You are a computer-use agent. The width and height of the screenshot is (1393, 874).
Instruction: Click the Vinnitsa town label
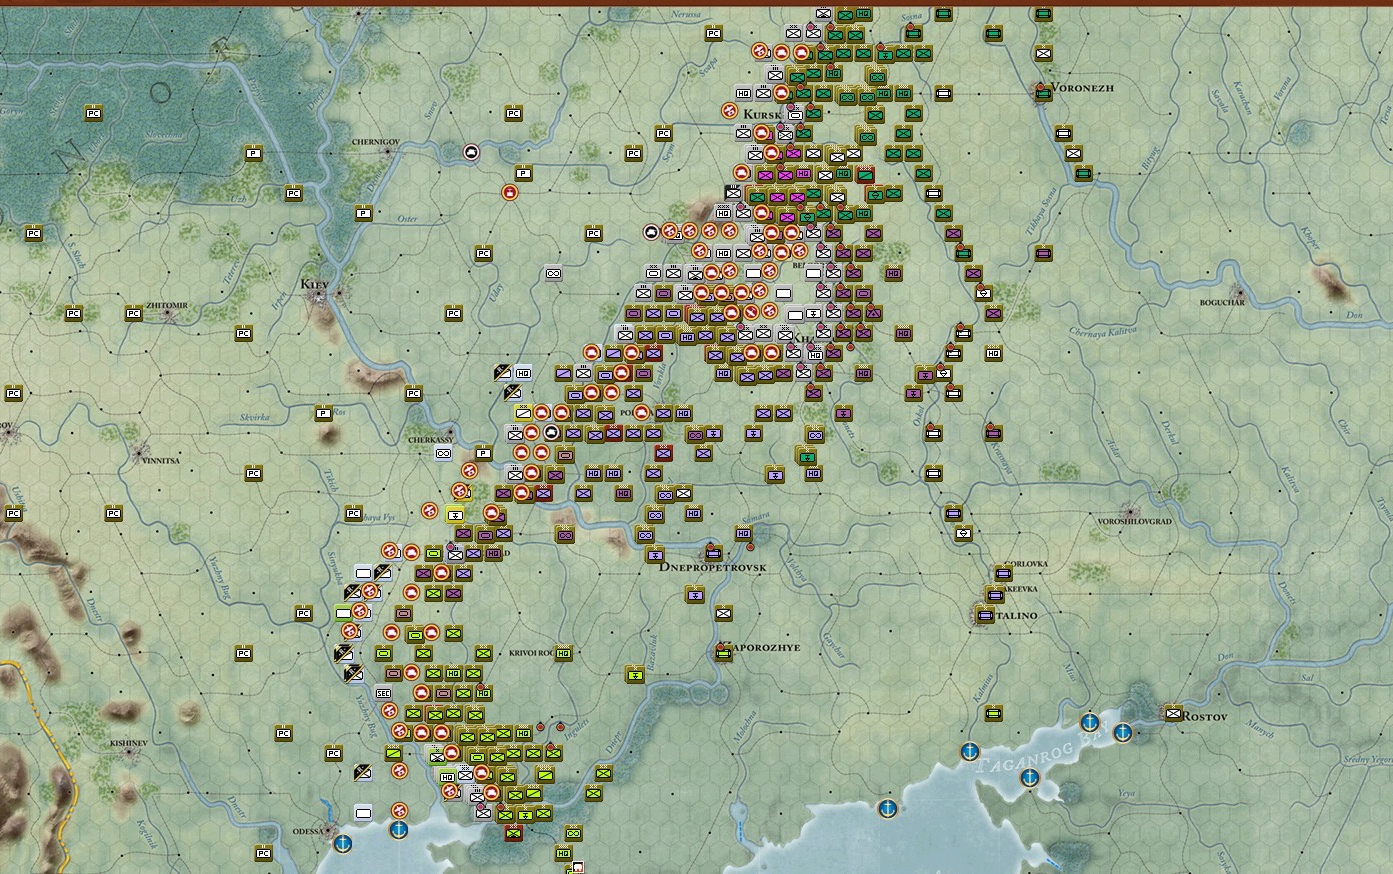click(159, 461)
